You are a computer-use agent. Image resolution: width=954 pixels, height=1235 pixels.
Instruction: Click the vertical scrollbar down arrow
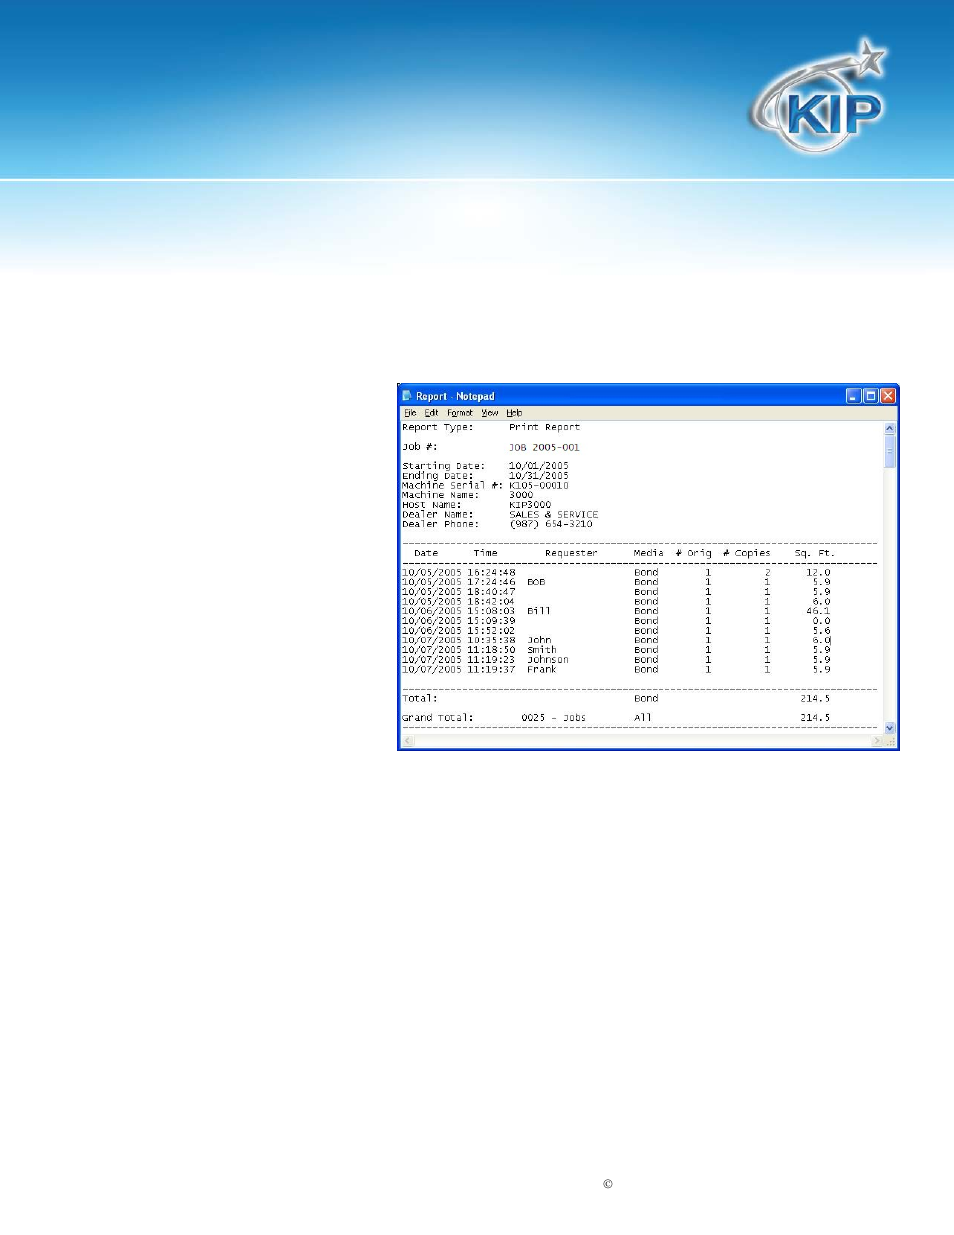pyautogui.click(x=889, y=729)
